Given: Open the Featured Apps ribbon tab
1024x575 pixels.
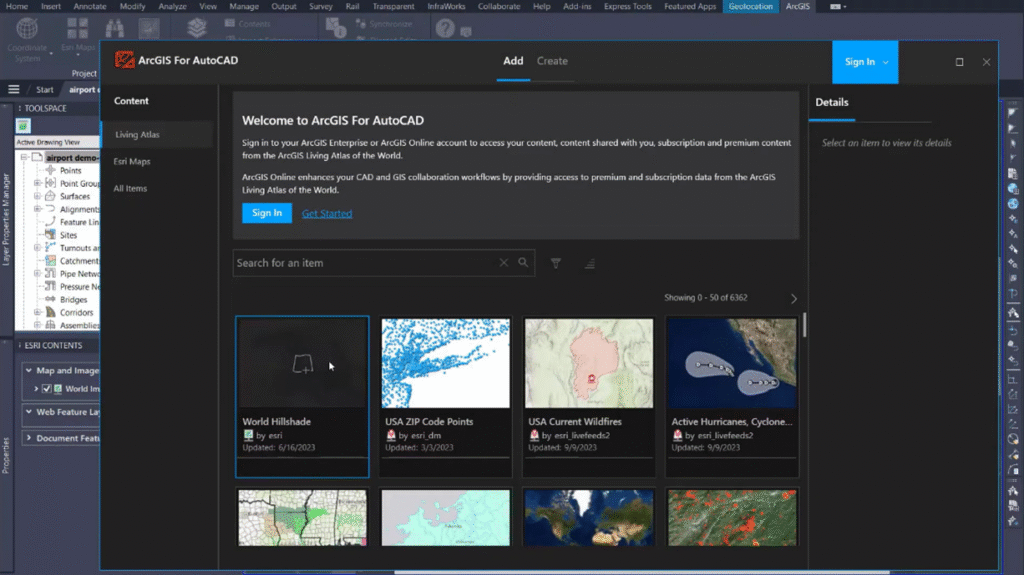Looking at the screenshot, I should coord(690,6).
